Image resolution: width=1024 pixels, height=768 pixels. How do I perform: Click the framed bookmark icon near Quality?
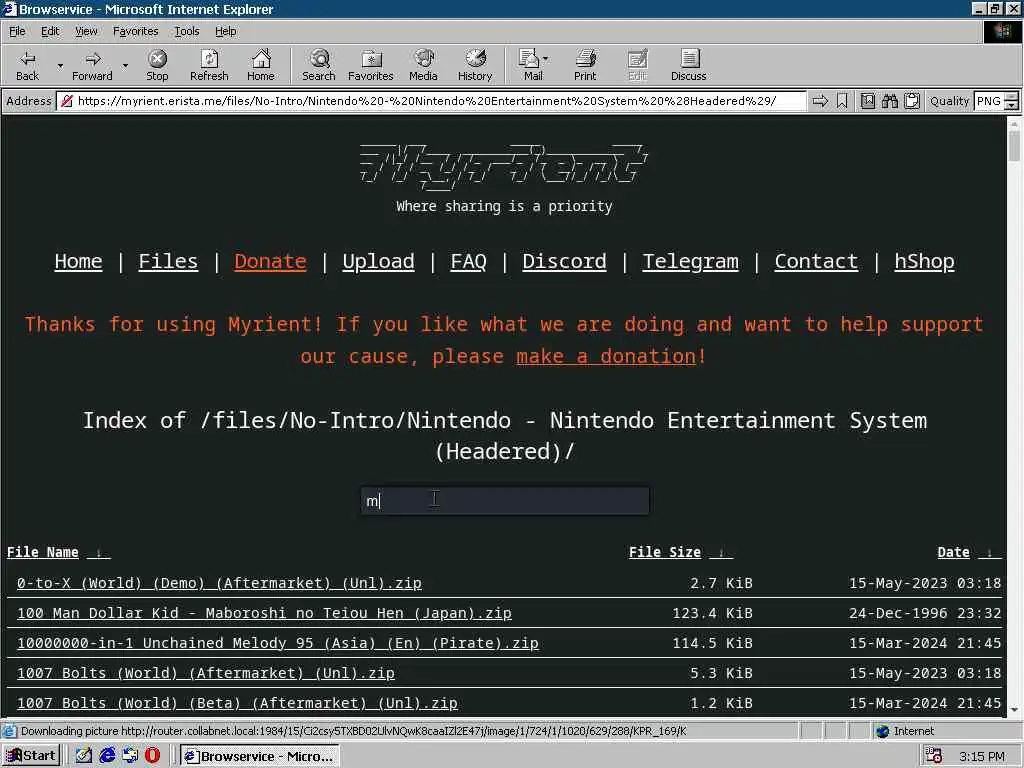tap(868, 101)
